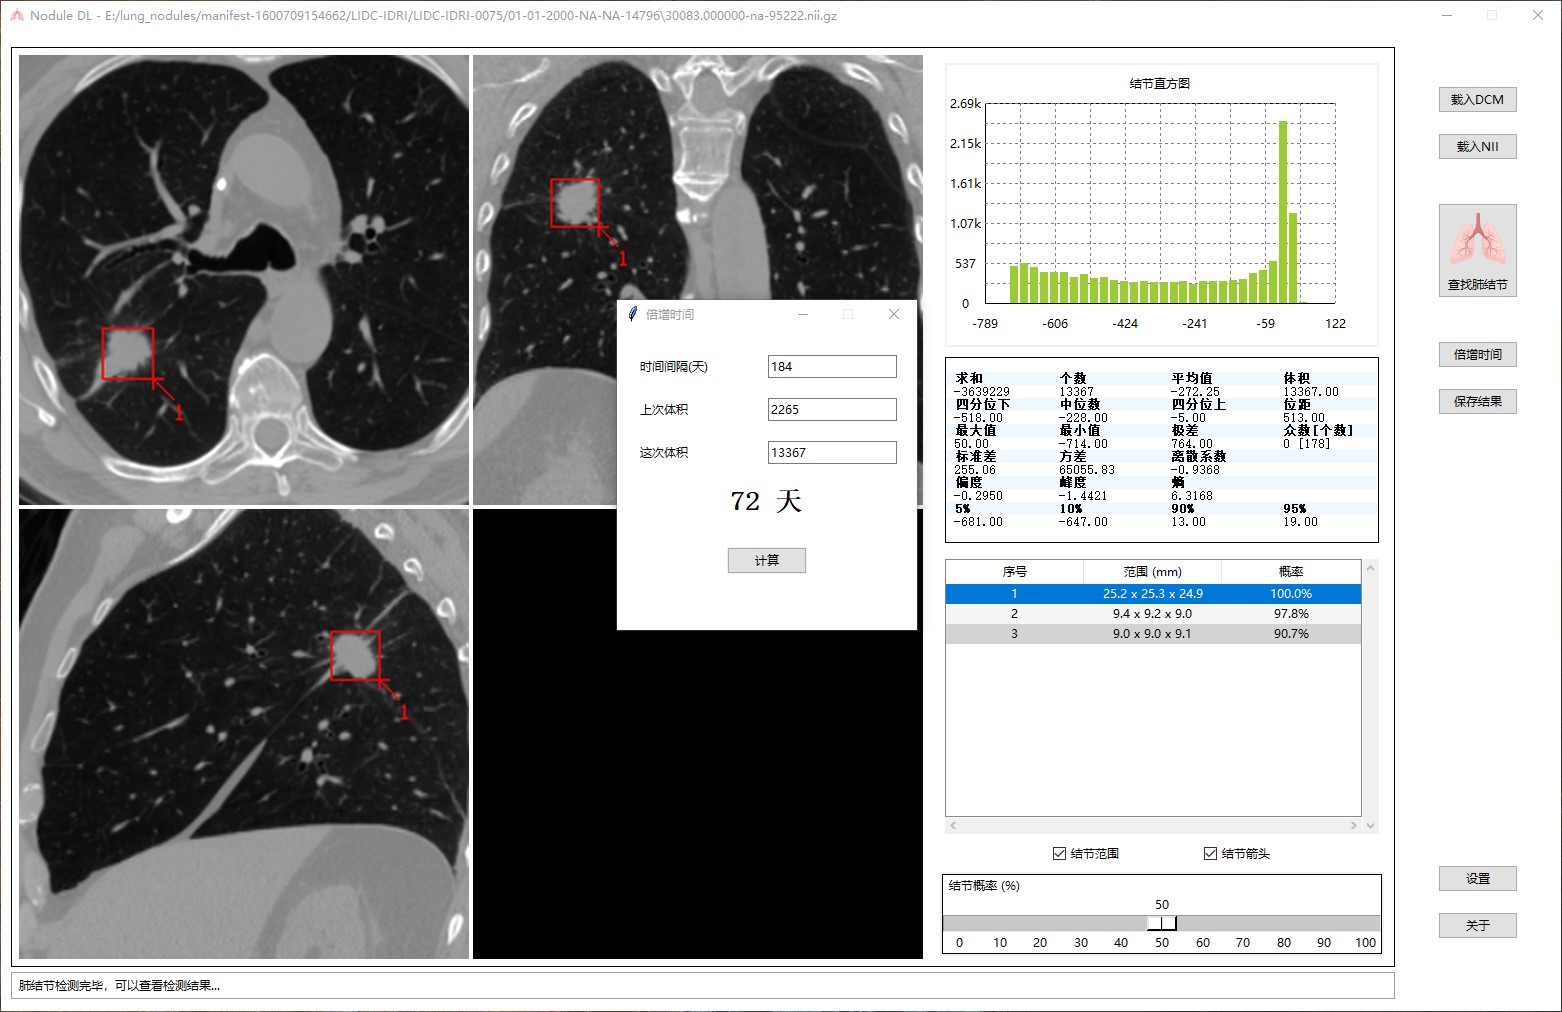Click the status bar detection complete message
This screenshot has width=1562, height=1012.
point(120,986)
